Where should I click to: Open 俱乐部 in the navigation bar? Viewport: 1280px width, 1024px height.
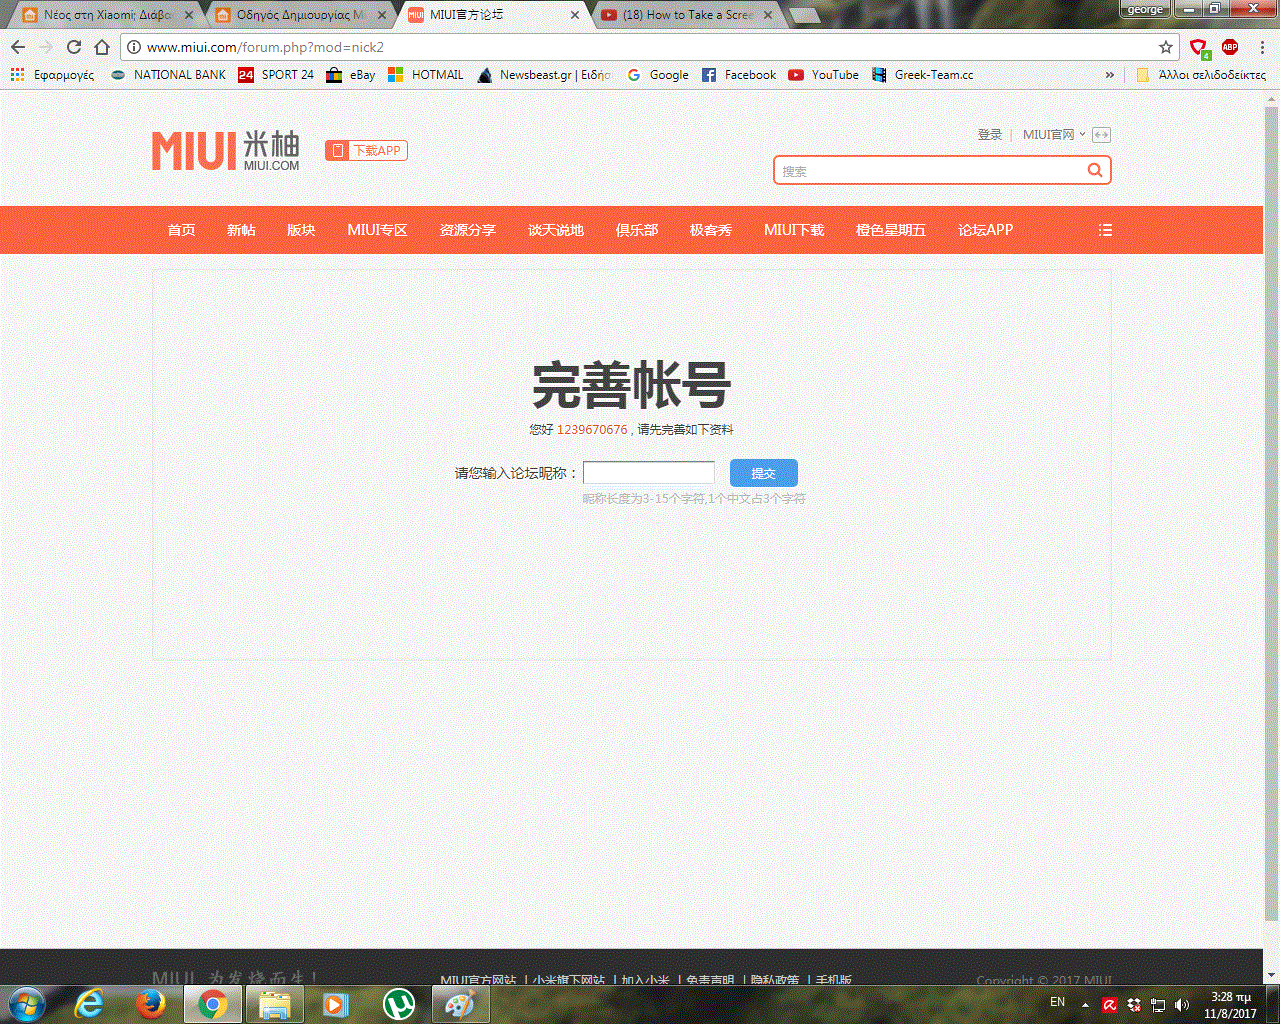coord(637,230)
